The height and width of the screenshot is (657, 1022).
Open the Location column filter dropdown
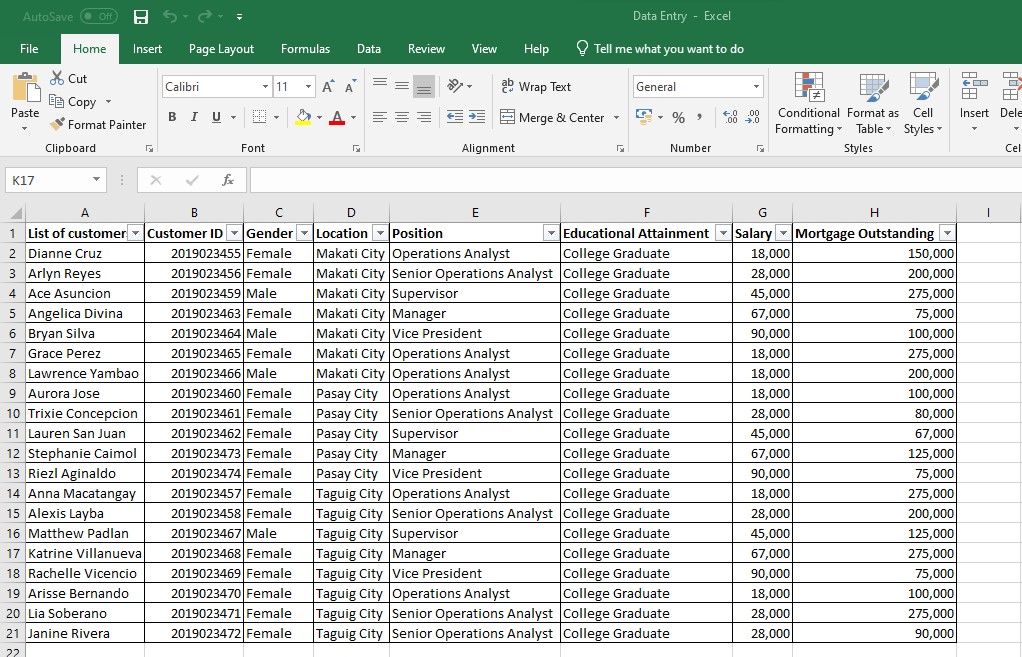pos(379,233)
